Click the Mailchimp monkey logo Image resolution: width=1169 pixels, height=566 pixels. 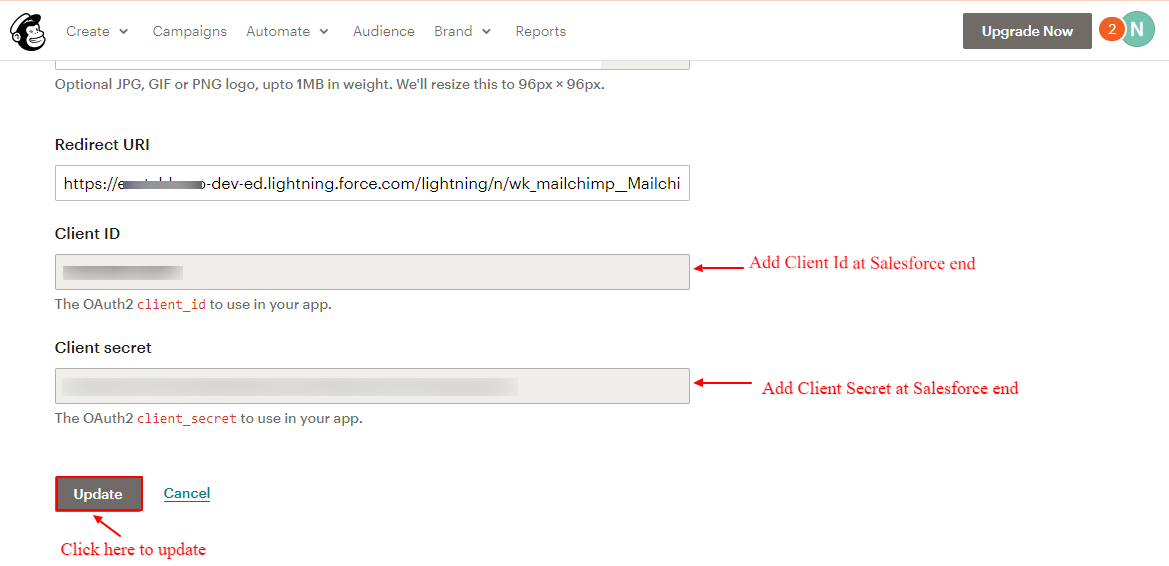click(28, 32)
